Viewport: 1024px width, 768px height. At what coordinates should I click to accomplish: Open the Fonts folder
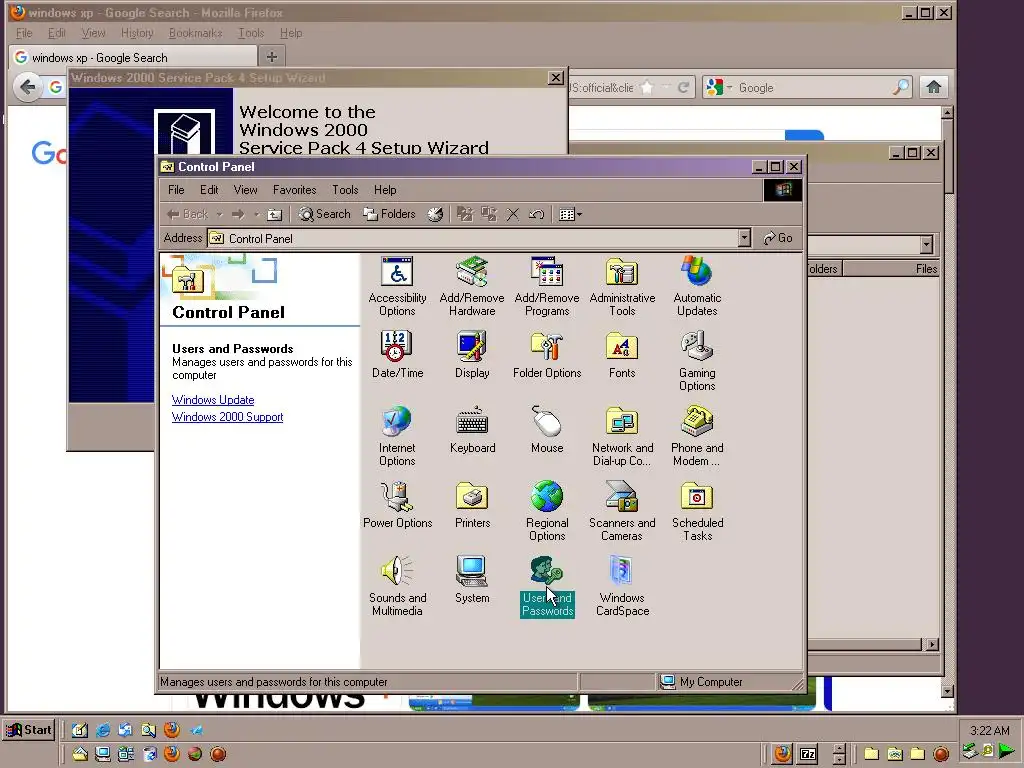622,355
